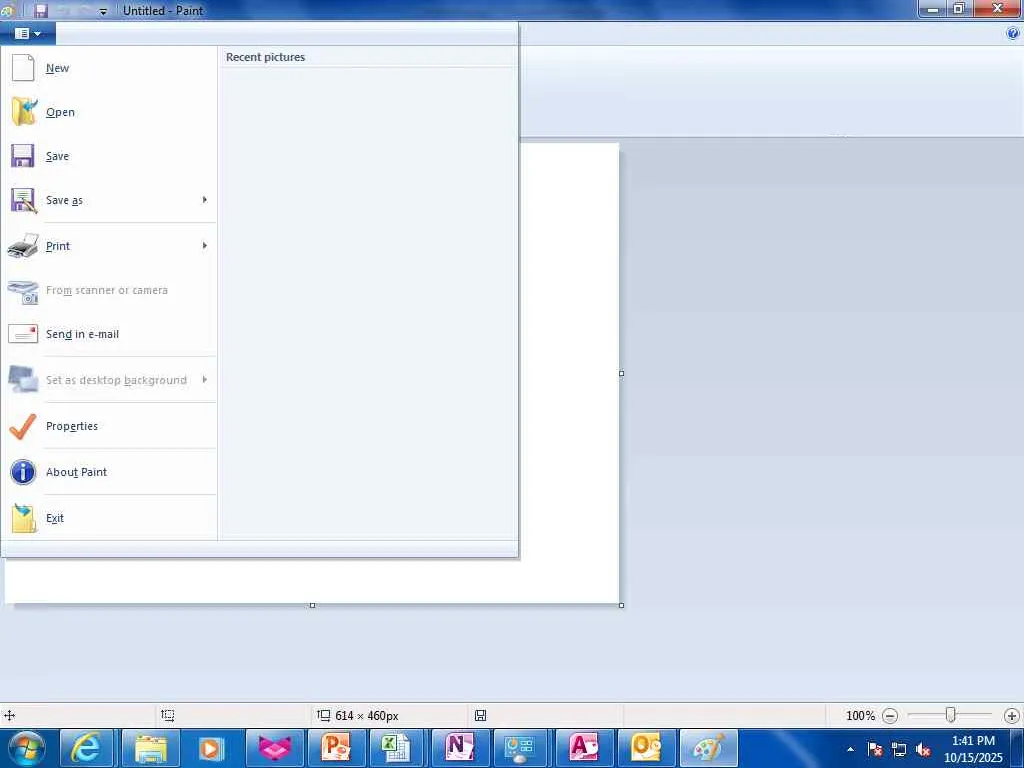
Task: Click the zoom slider thumb
Action: pos(951,715)
